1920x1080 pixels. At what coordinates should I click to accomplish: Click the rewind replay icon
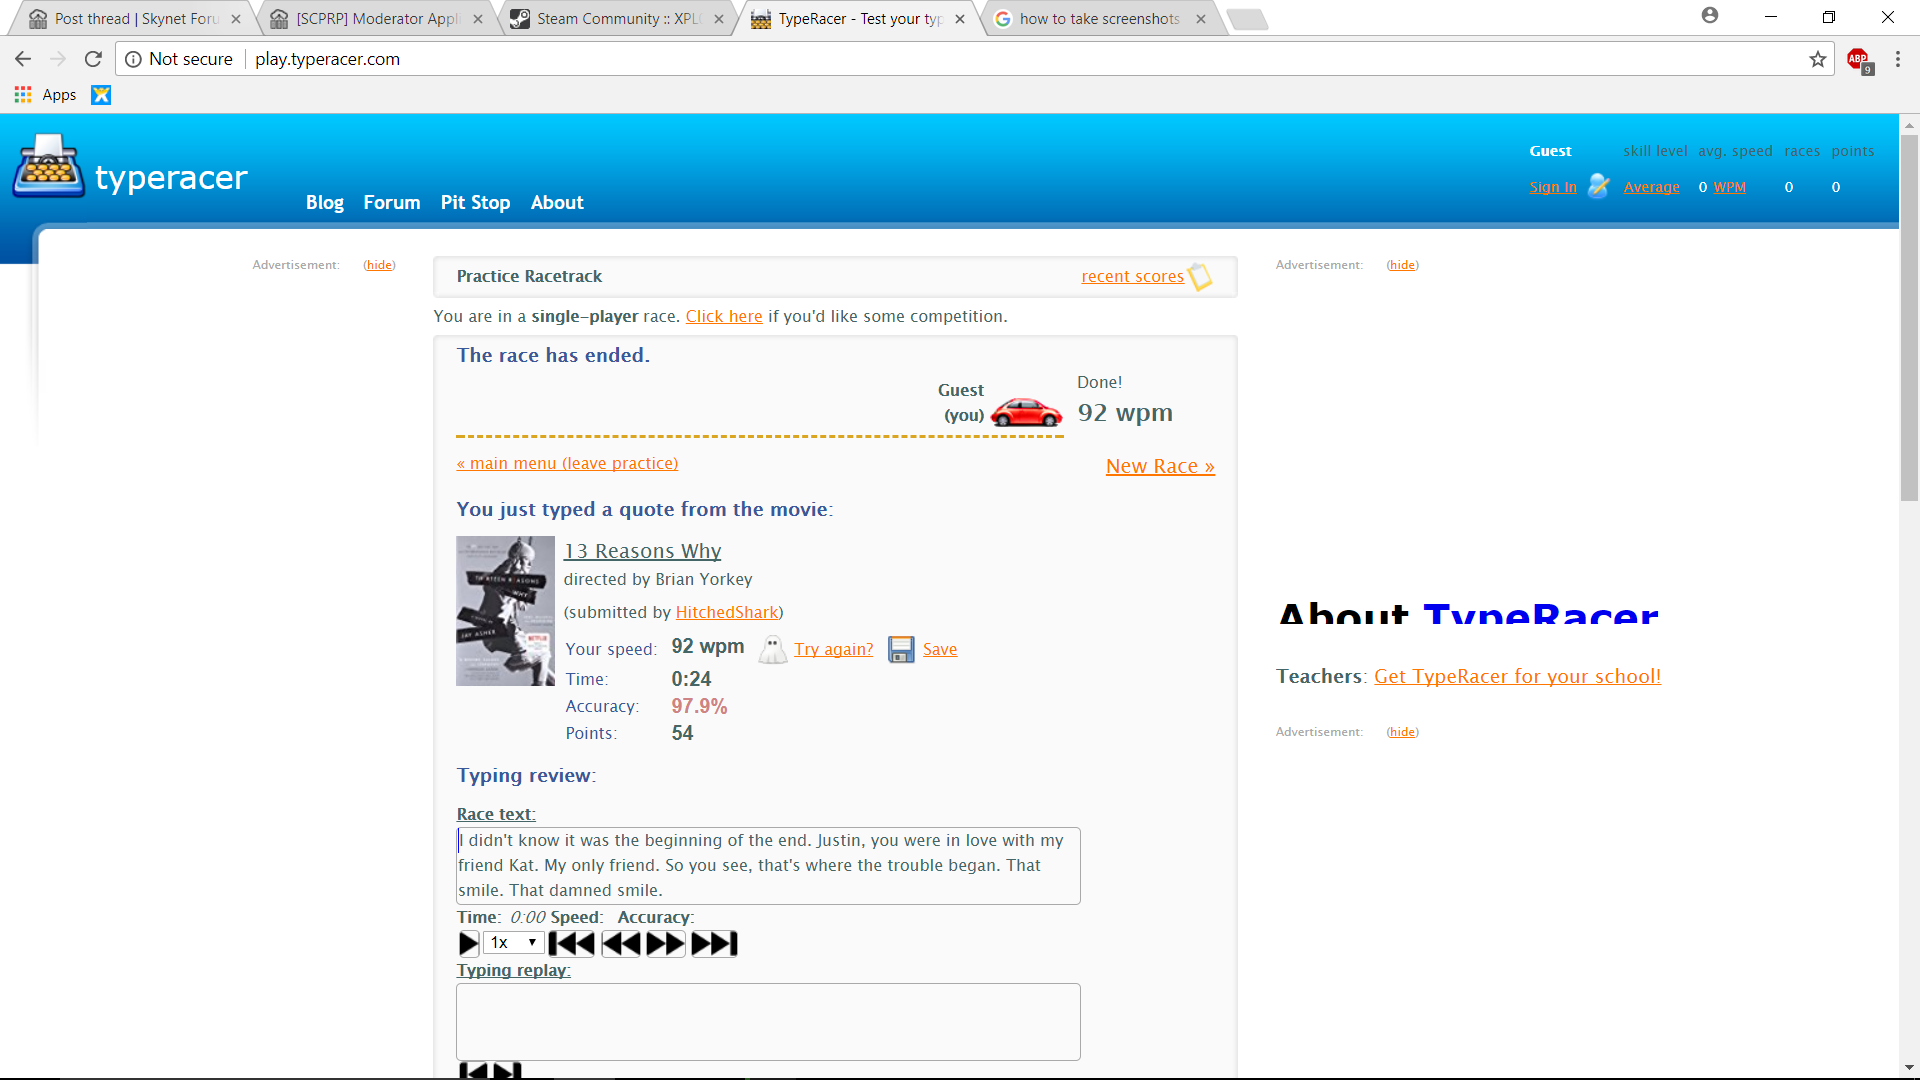pyautogui.click(x=620, y=944)
